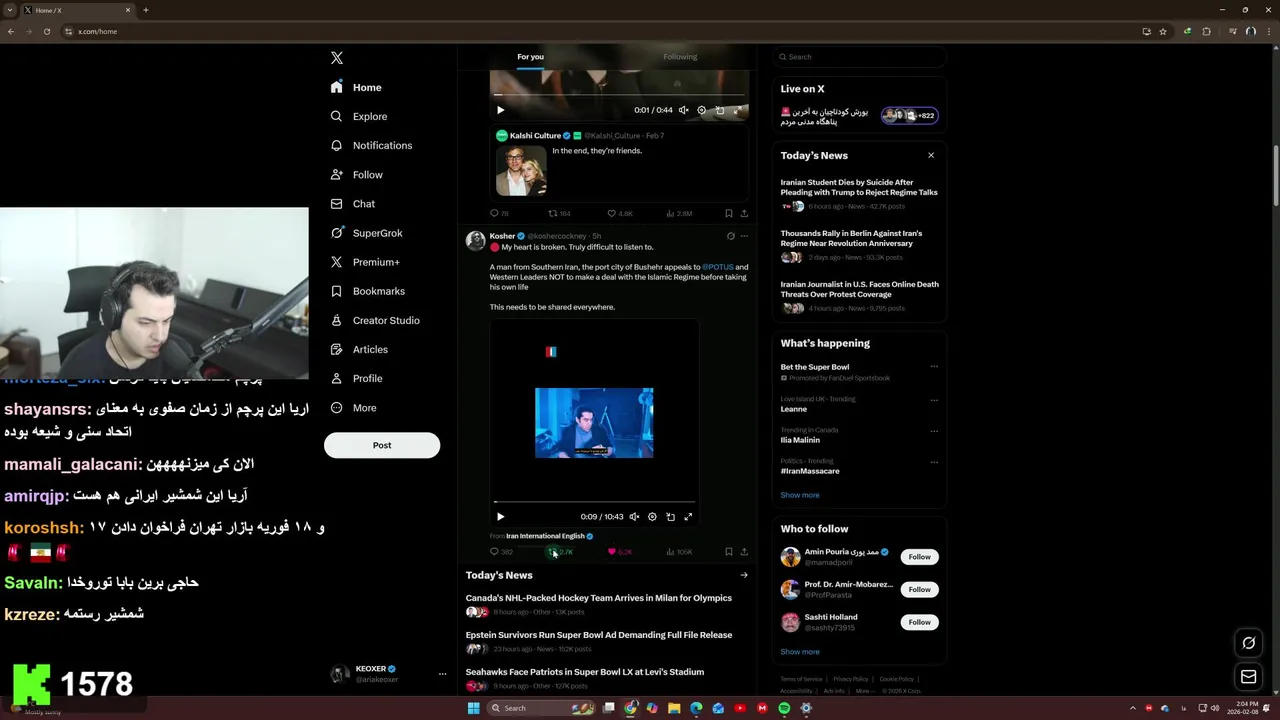This screenshot has height=720, width=1280.
Task: Follow Prof. Dr. Amir-Mobarez
Action: pos(920,589)
